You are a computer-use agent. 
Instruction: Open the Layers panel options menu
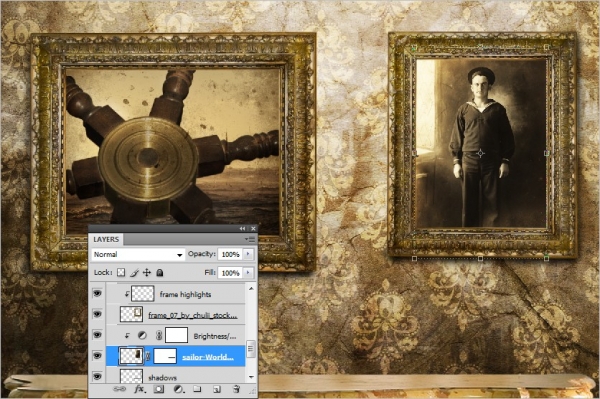pyautogui.click(x=249, y=239)
